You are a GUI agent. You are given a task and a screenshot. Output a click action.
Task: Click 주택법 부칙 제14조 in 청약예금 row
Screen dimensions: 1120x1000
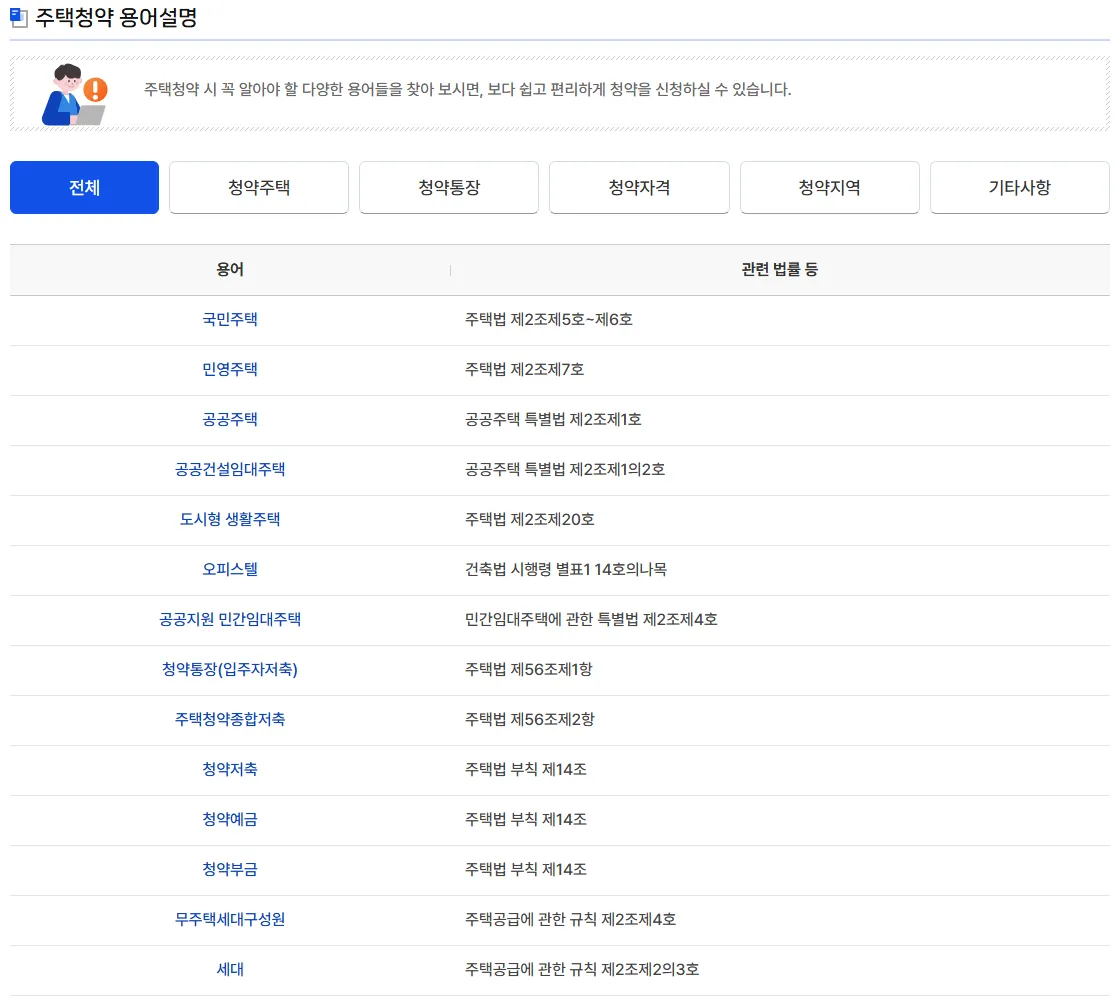coord(526,819)
